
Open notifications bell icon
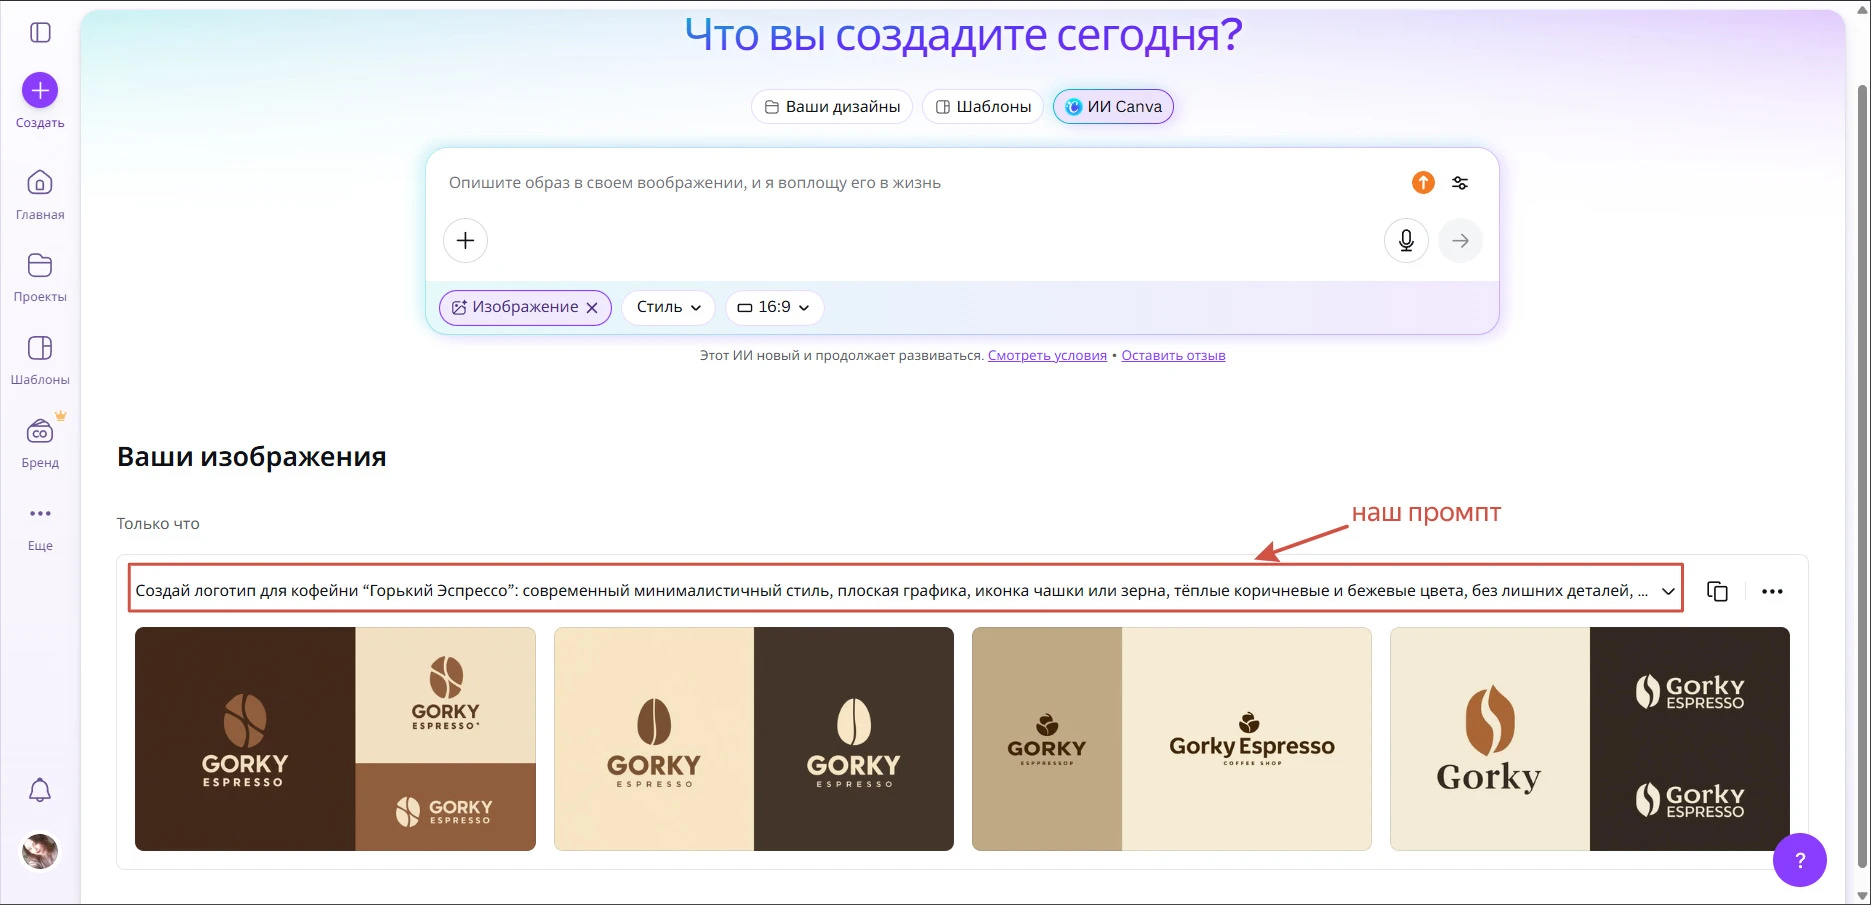40,790
